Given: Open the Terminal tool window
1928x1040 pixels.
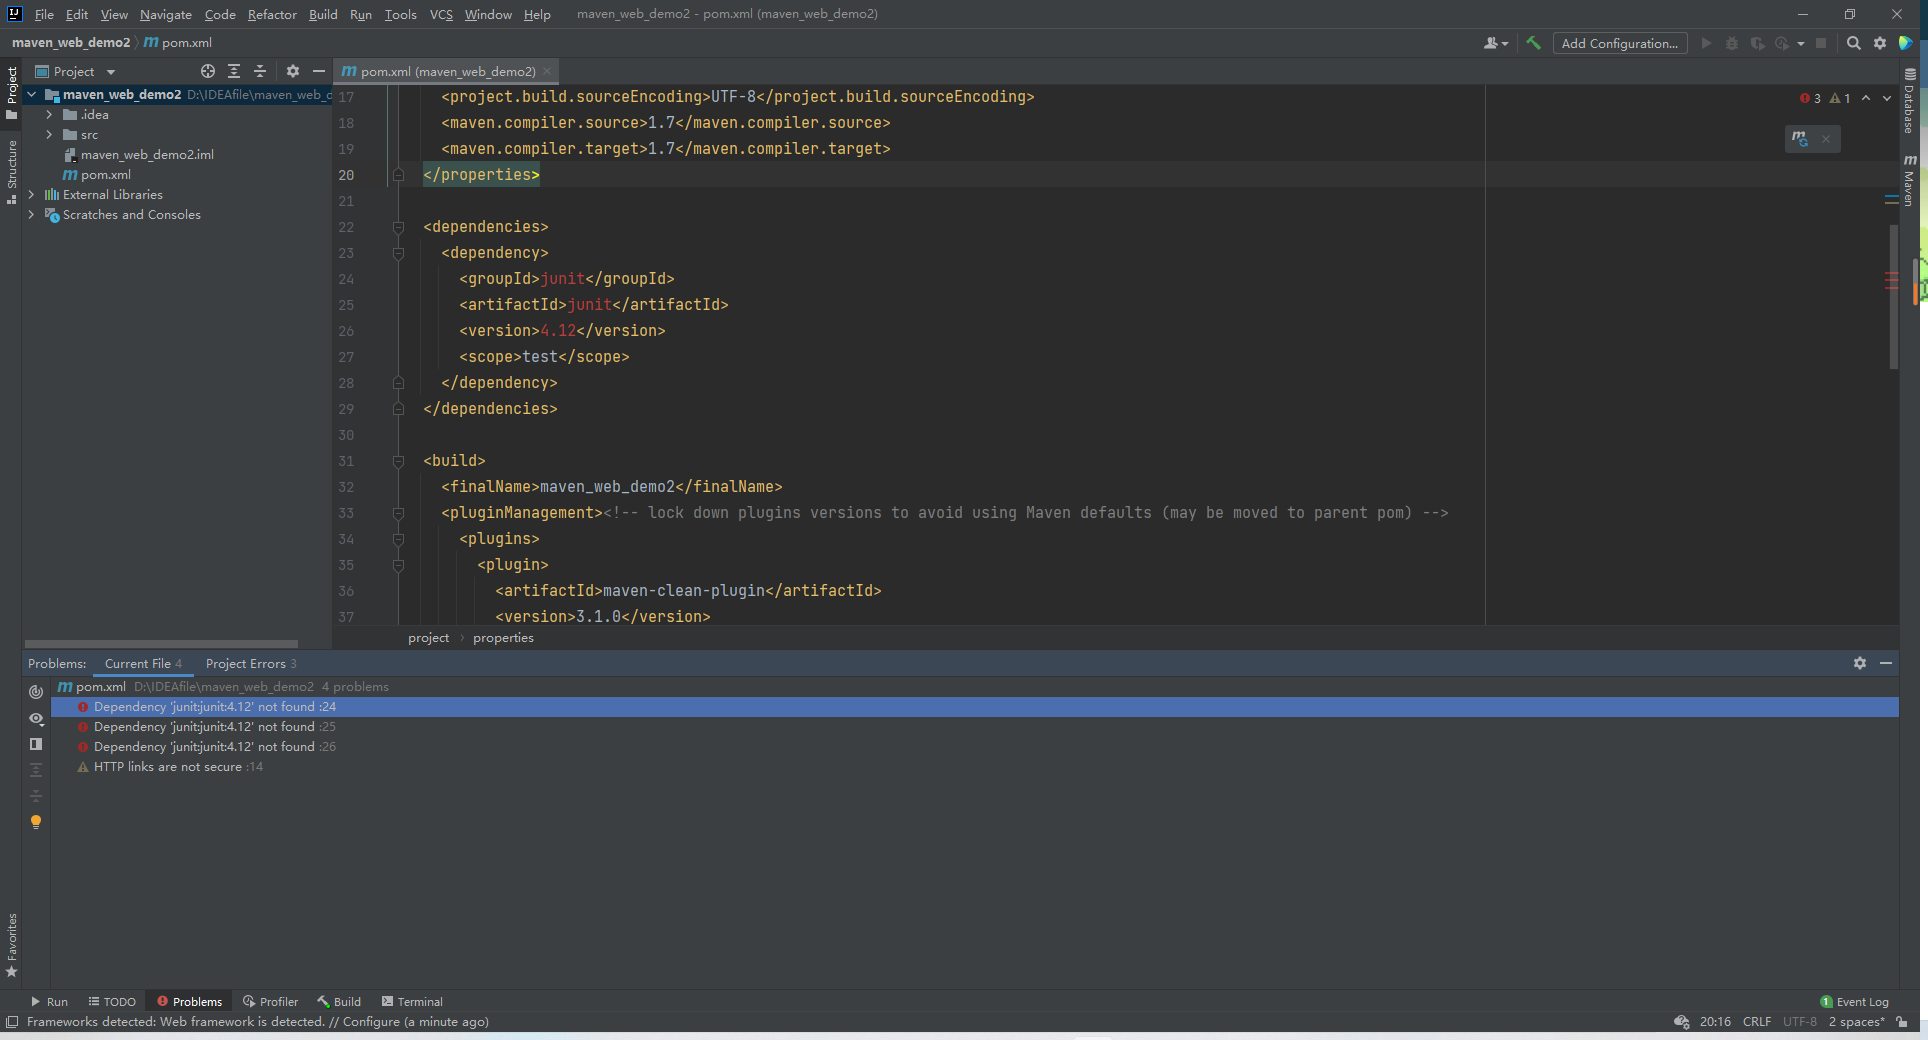Looking at the screenshot, I should pyautogui.click(x=412, y=1001).
